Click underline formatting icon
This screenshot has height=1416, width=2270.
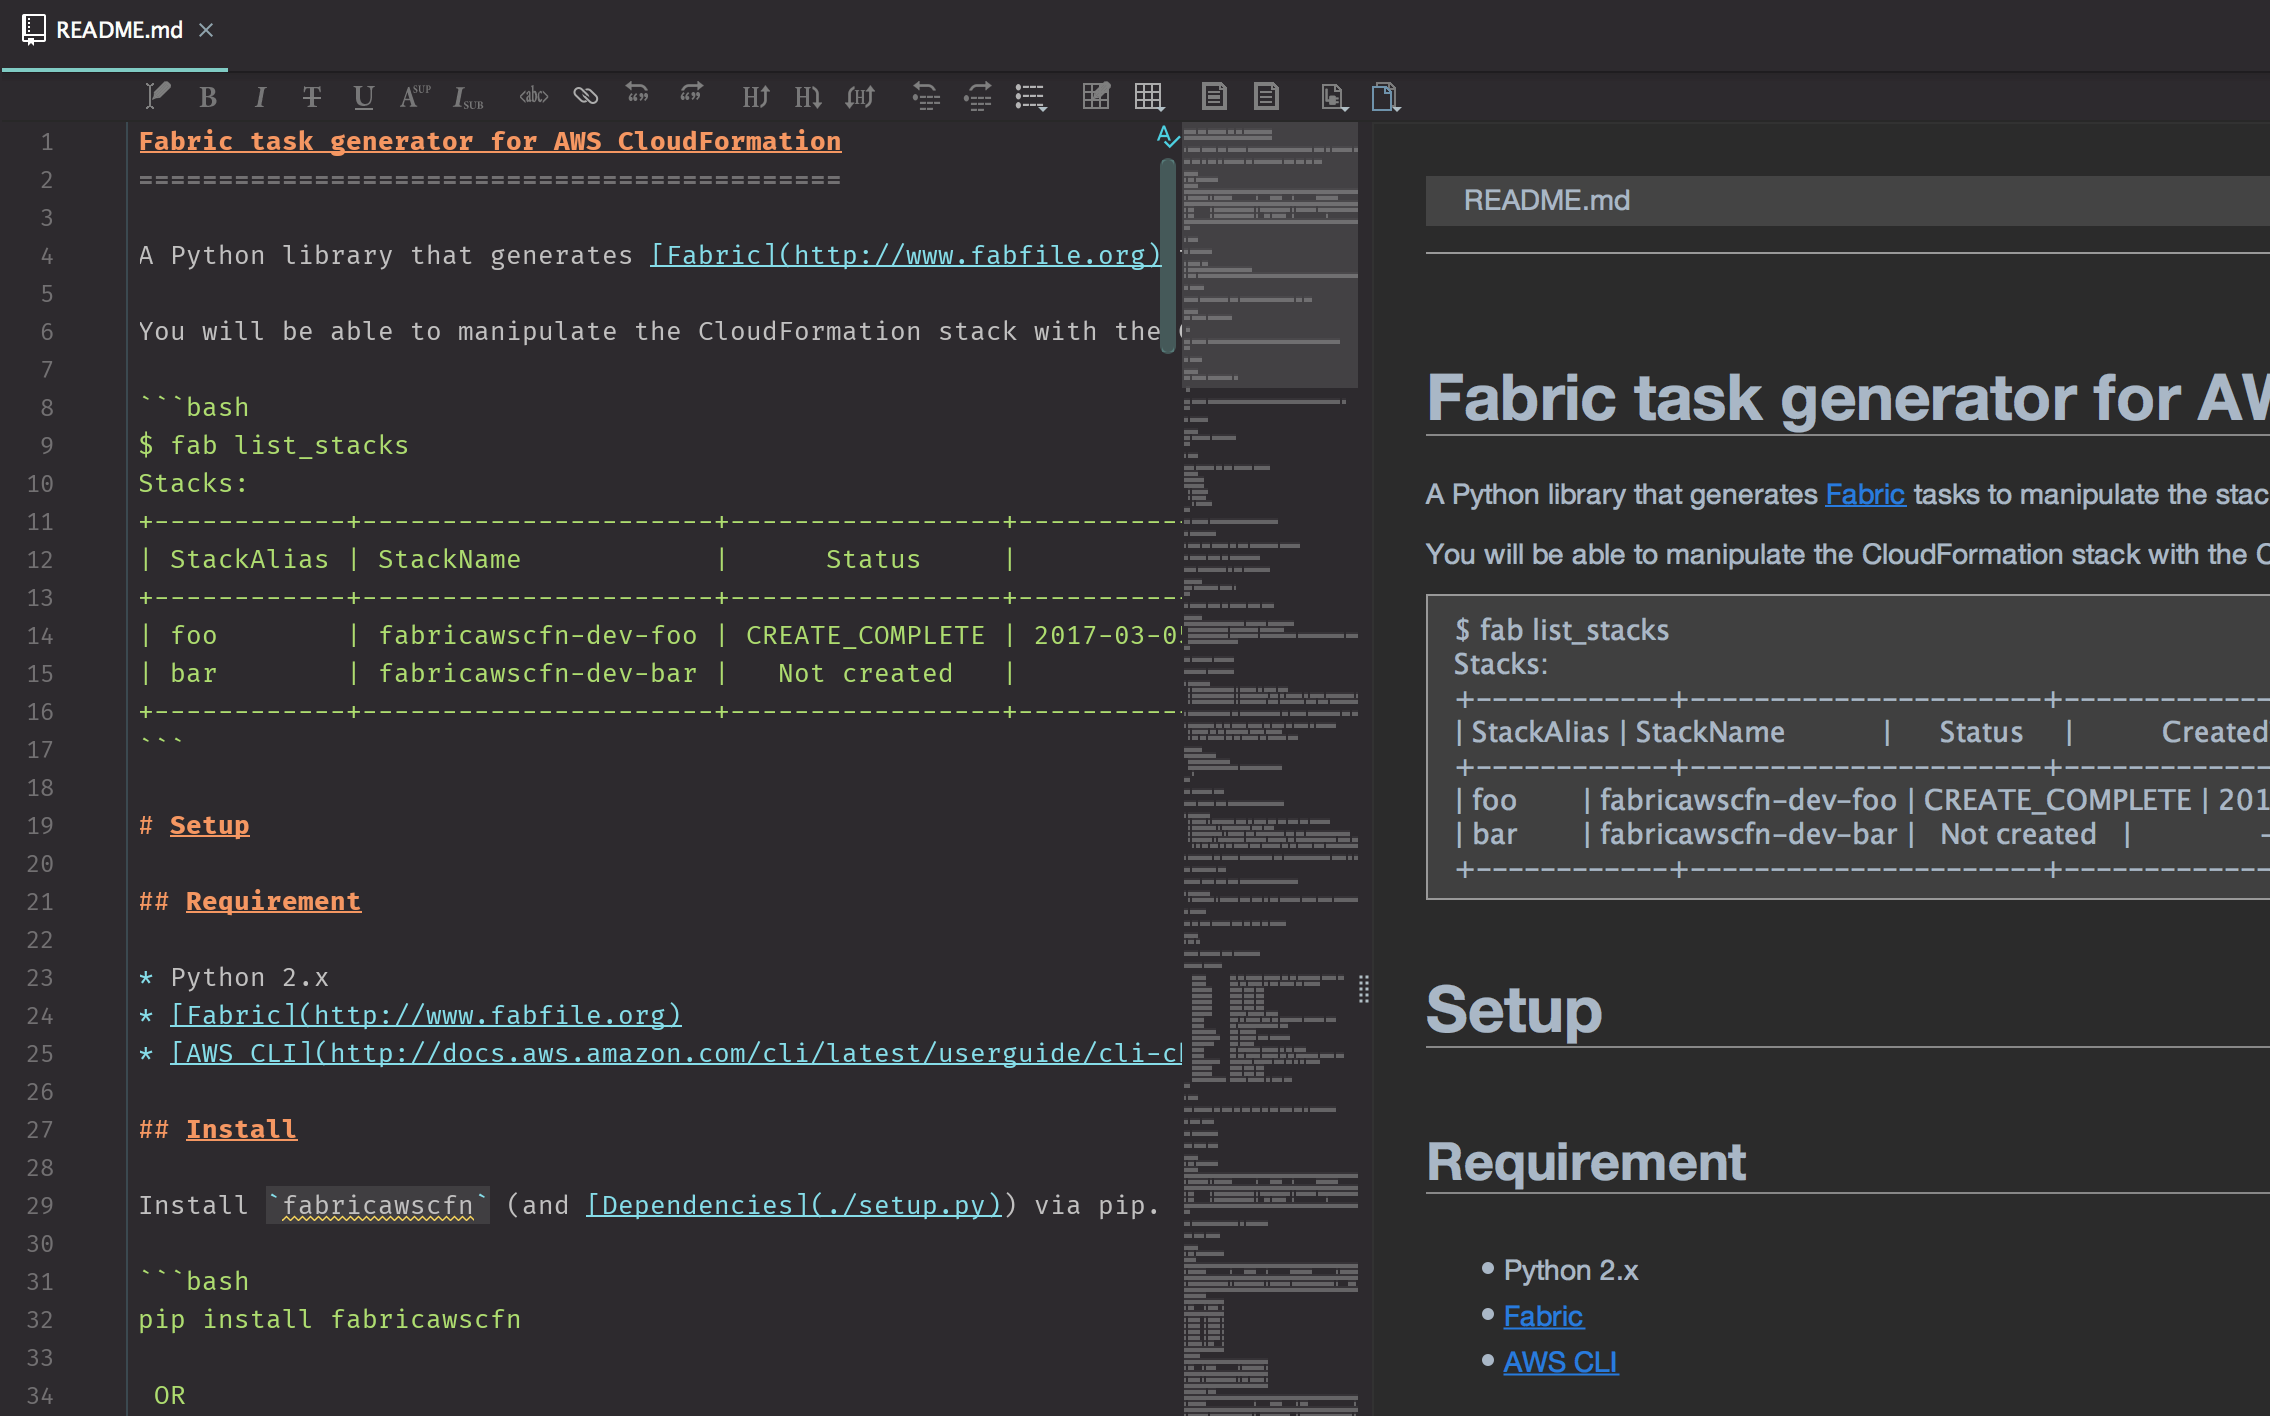[364, 96]
